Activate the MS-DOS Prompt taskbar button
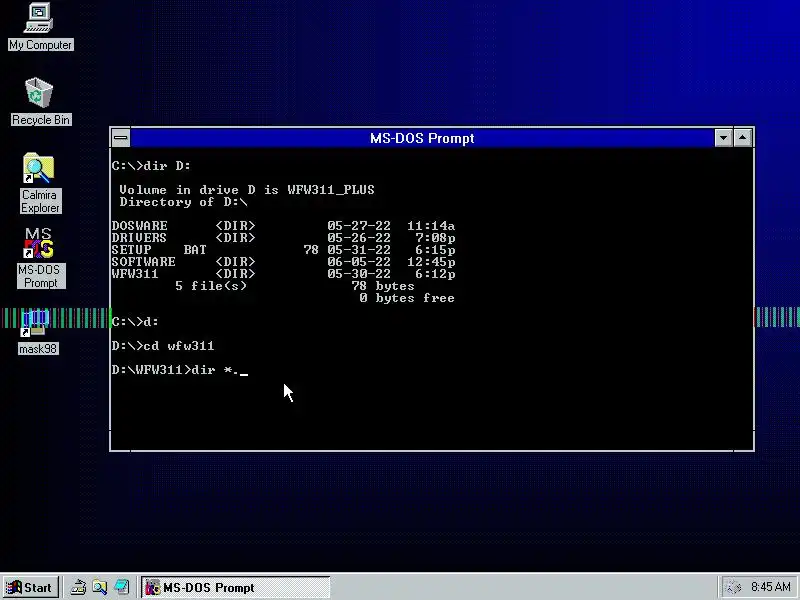Screen dimensions: 800x600 pos(235,587)
